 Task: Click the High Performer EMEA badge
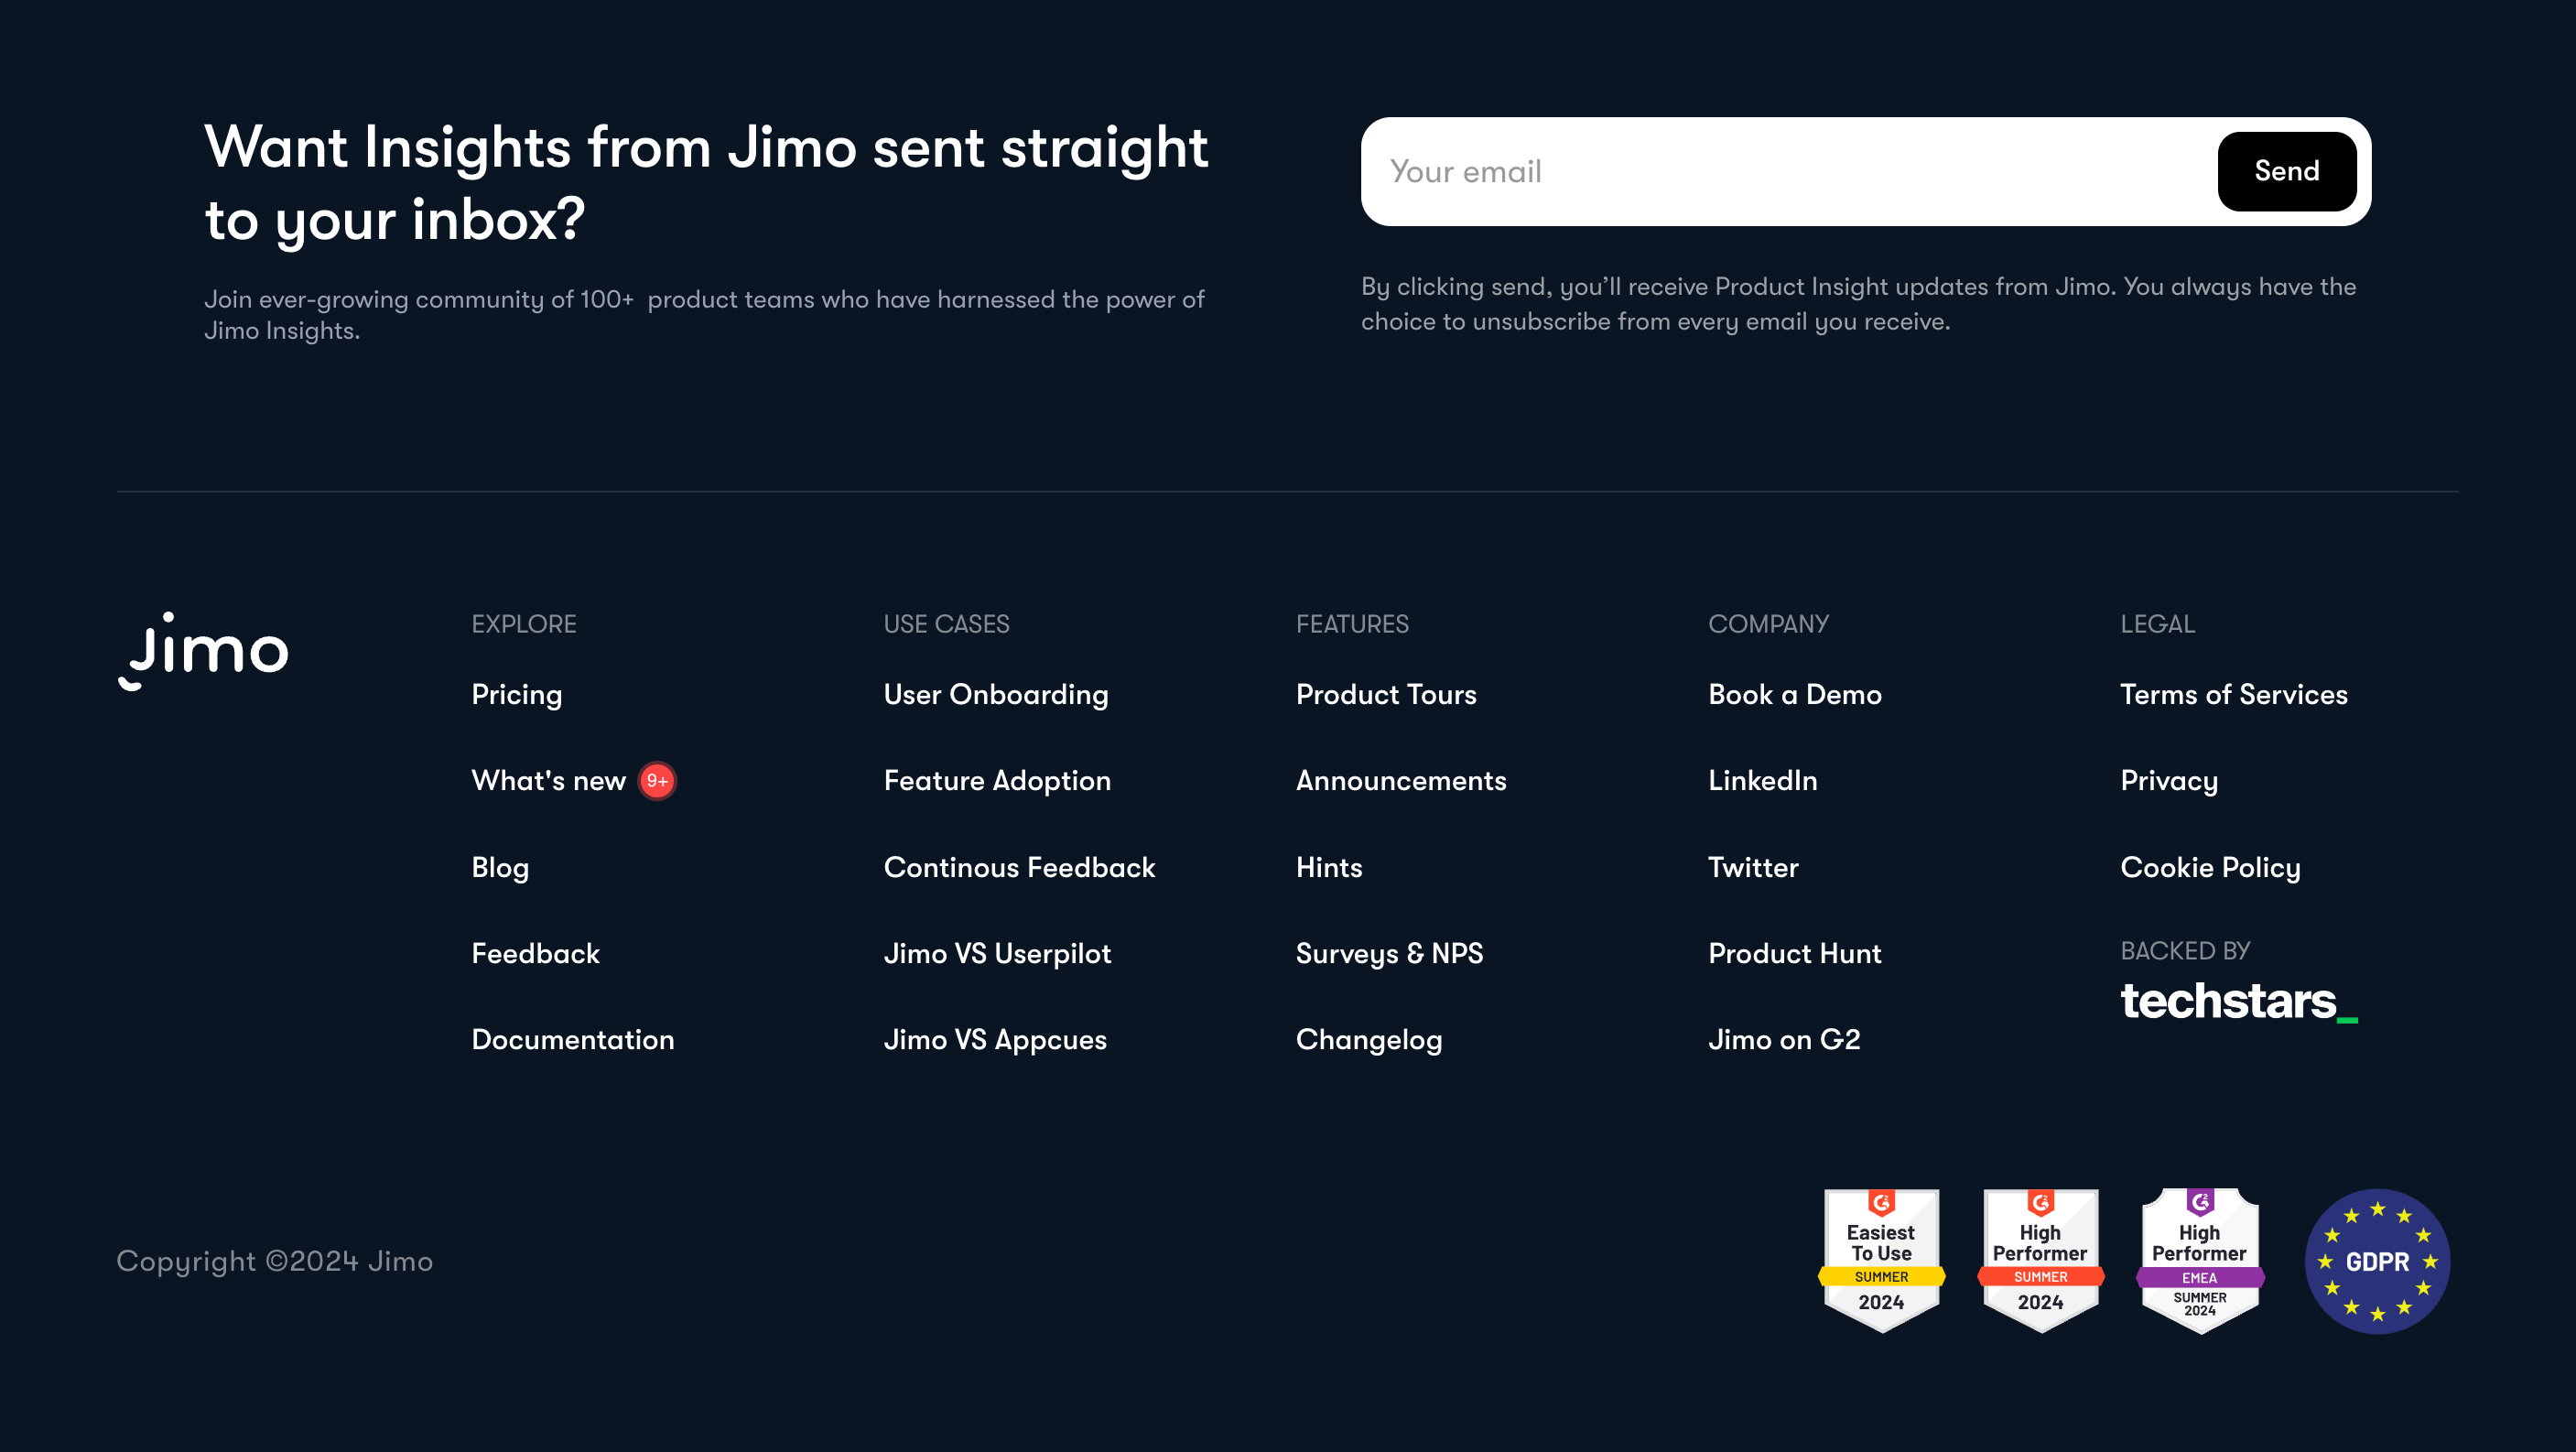pos(2199,1260)
